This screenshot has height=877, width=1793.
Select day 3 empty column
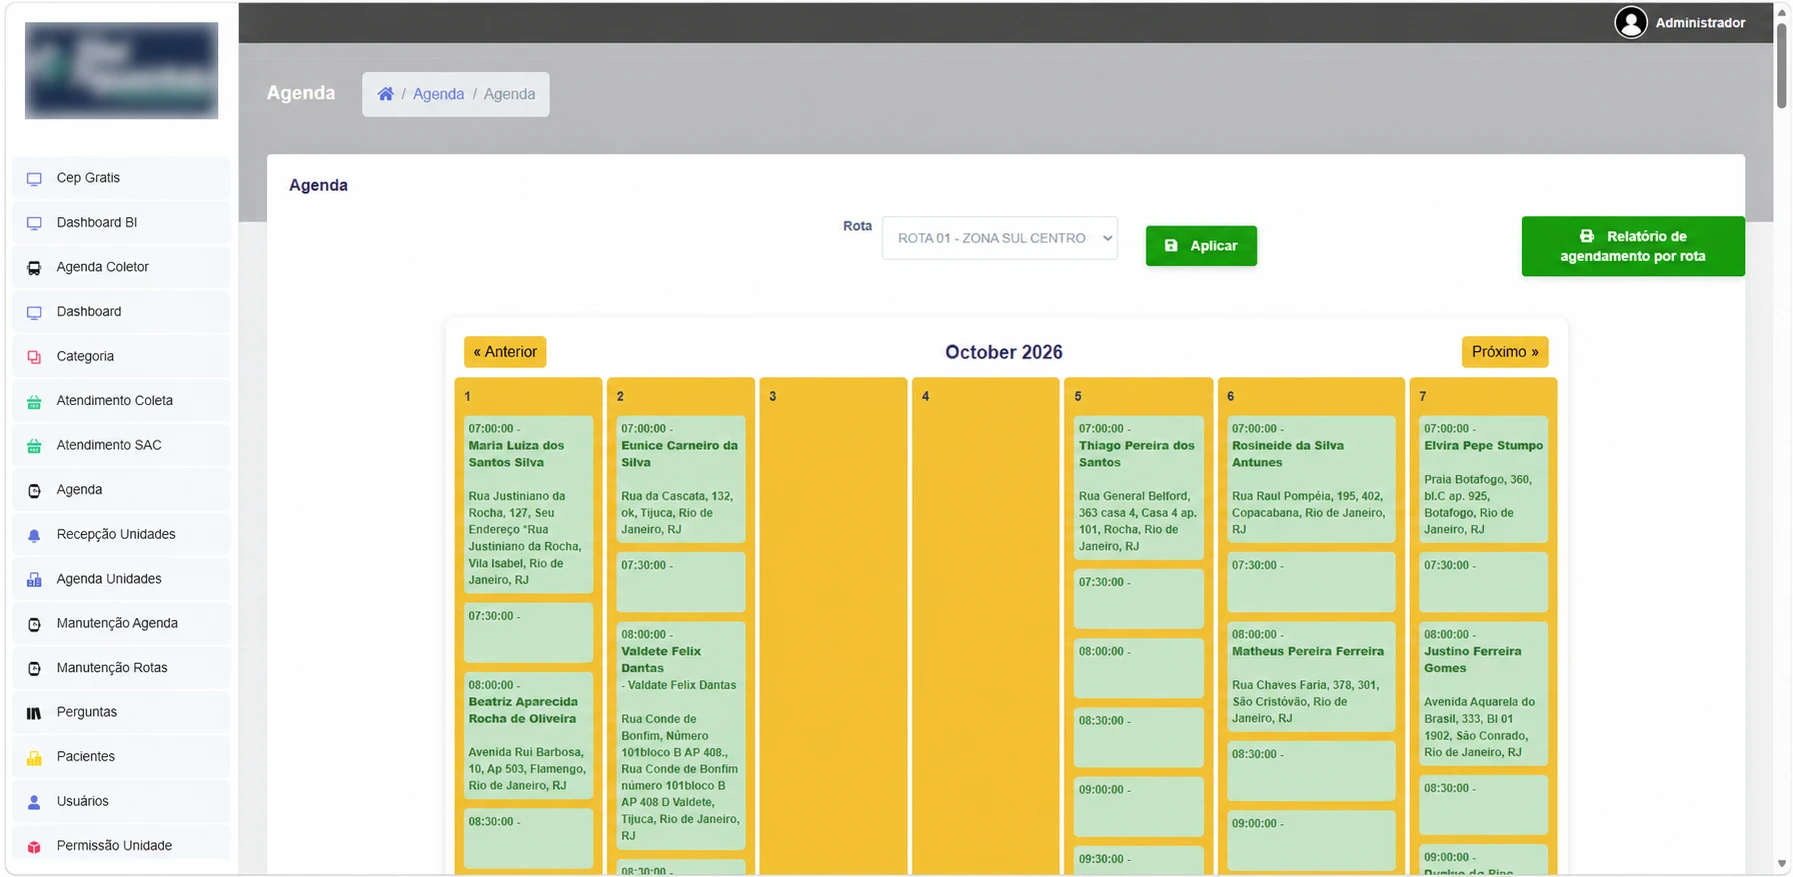click(x=833, y=626)
